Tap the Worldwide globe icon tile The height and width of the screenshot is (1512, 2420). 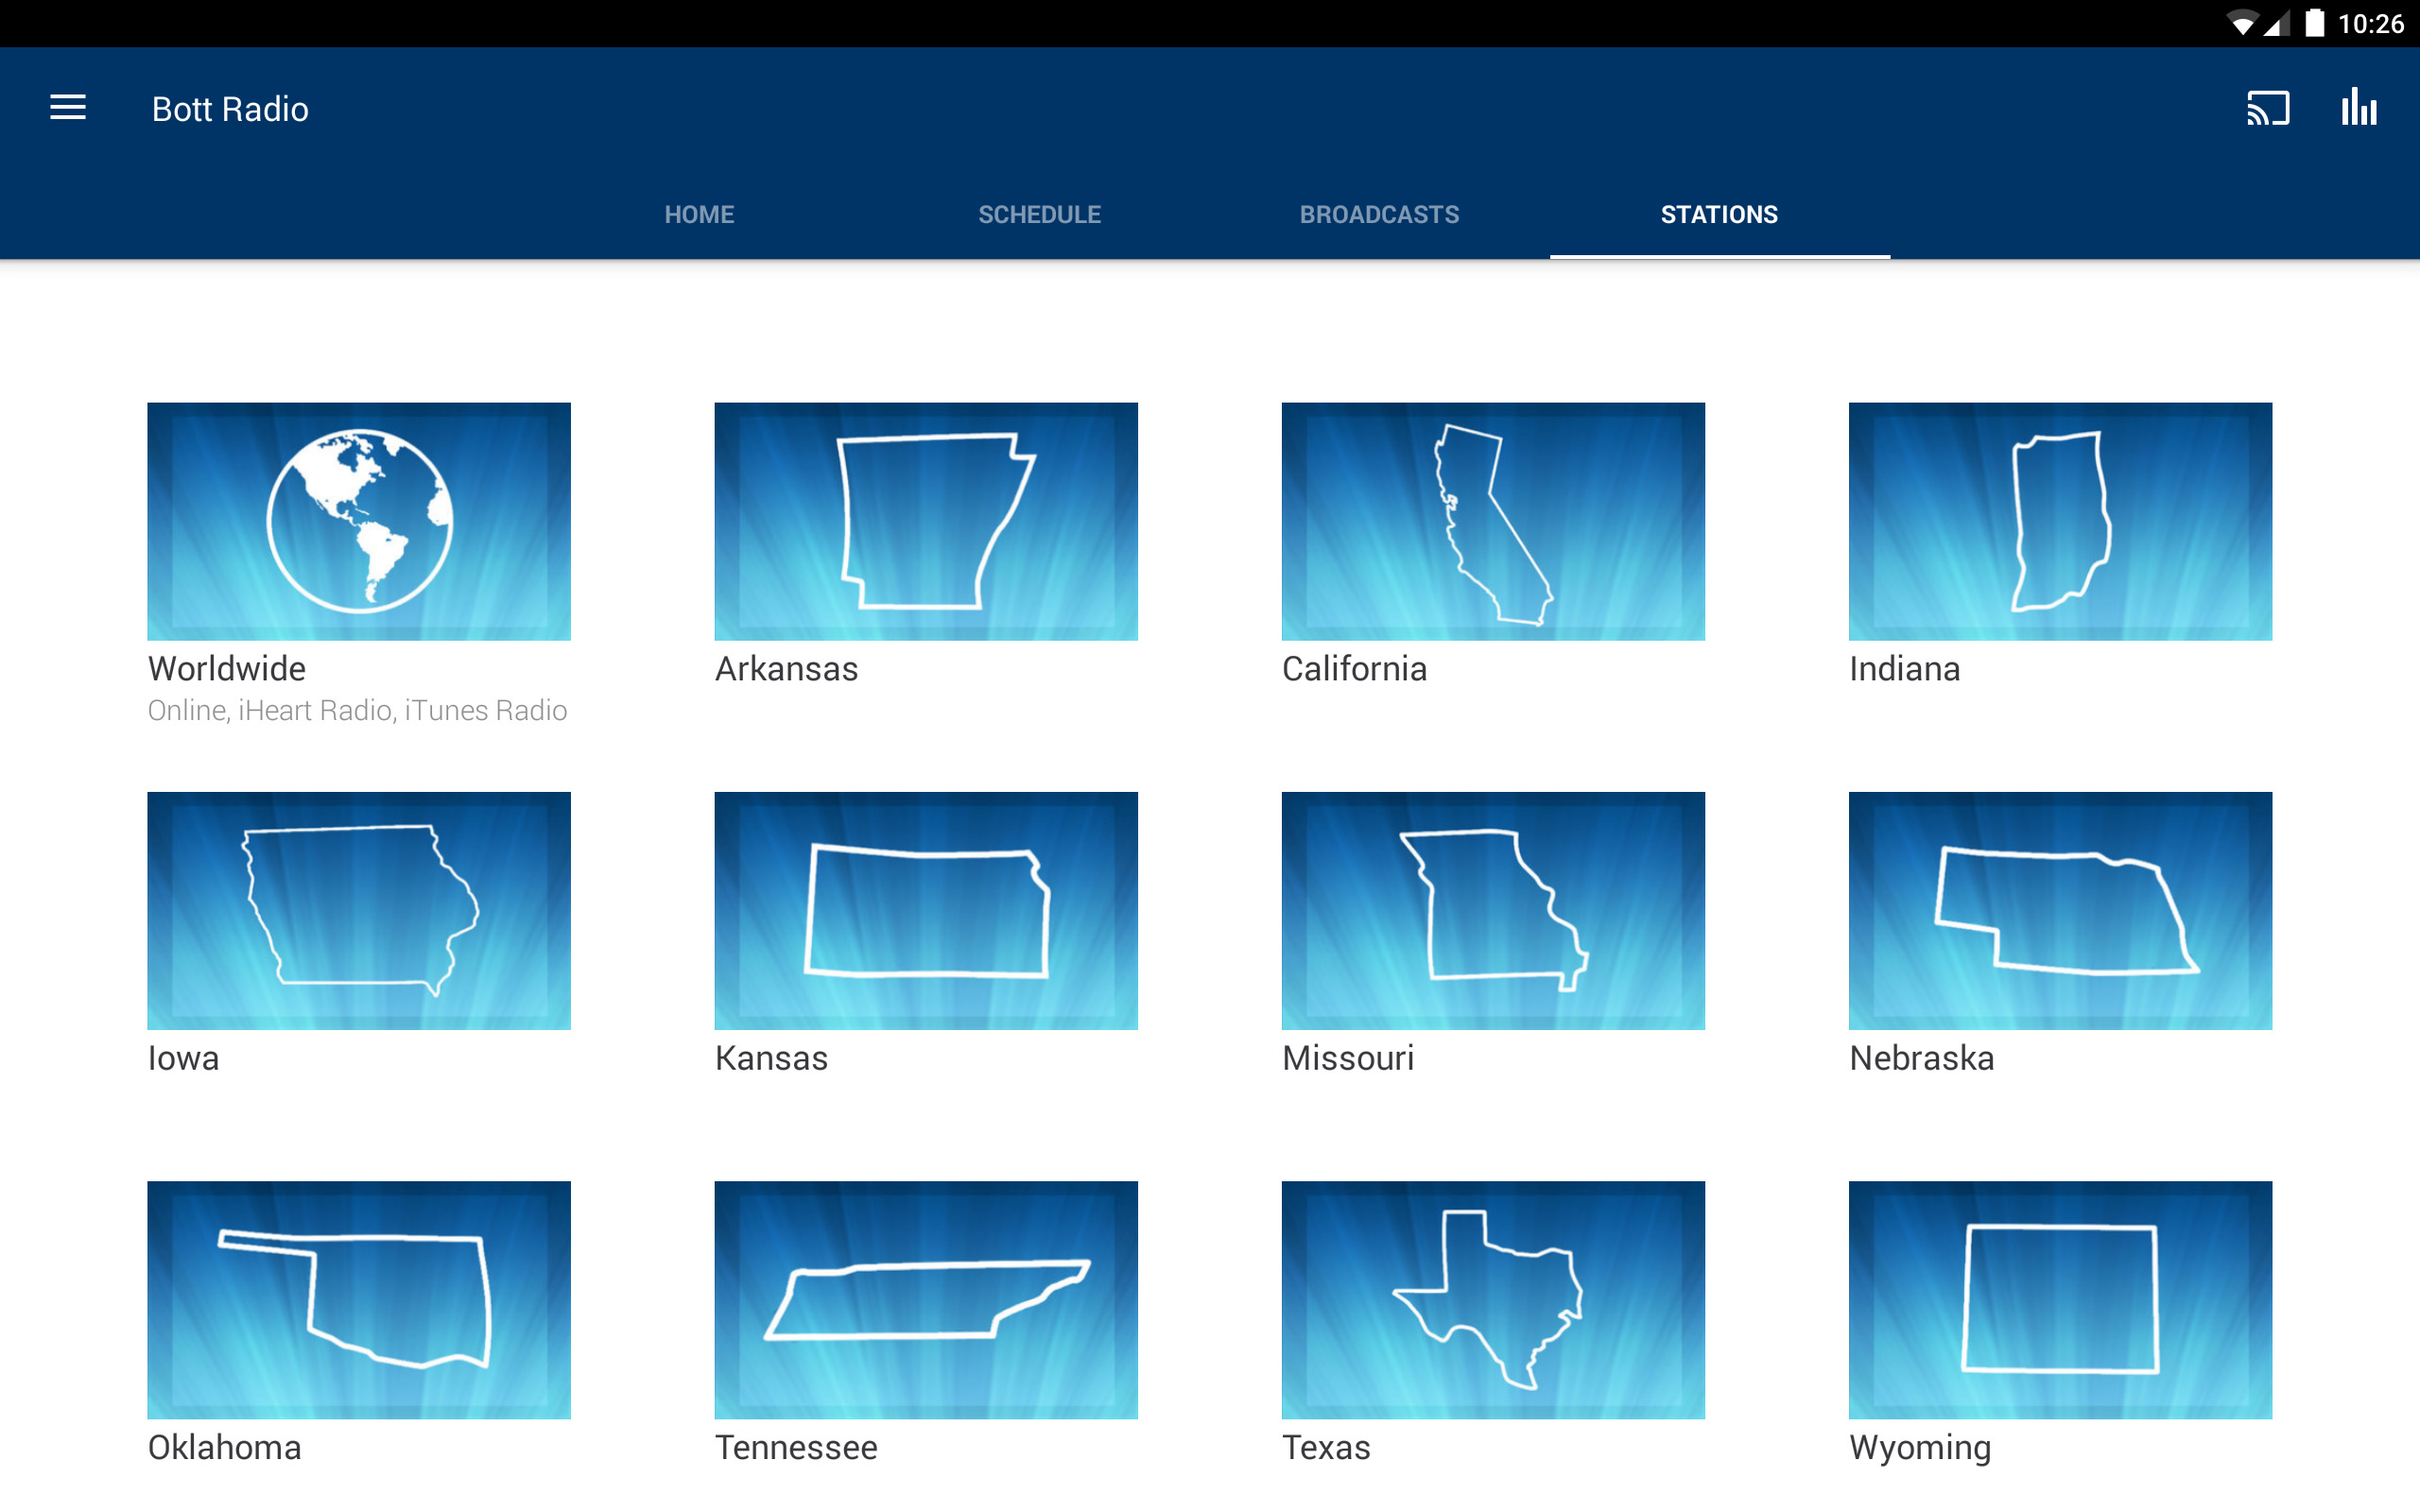click(359, 521)
